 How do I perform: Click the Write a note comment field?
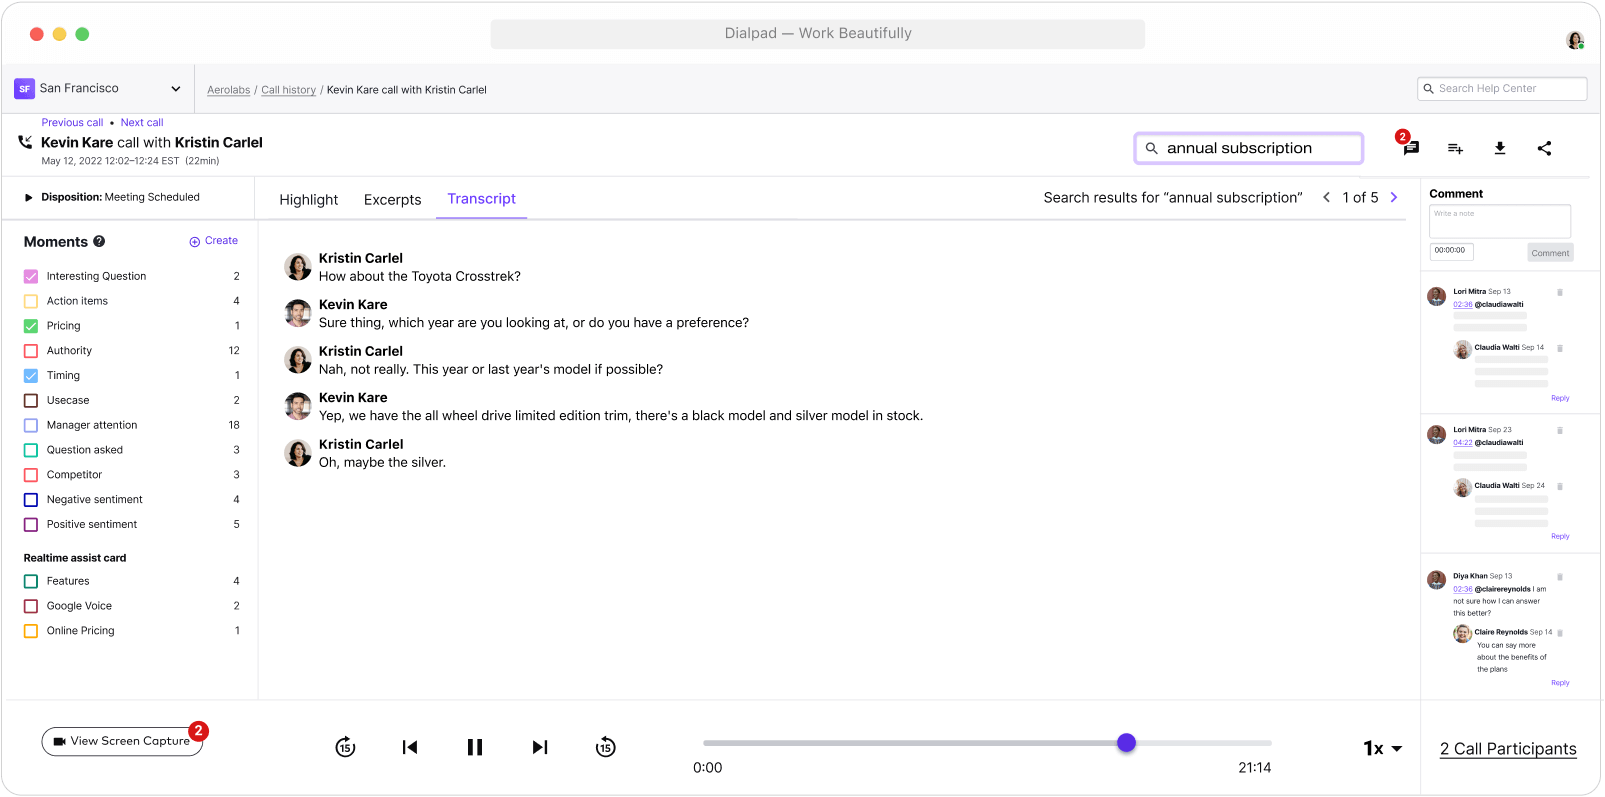pyautogui.click(x=1500, y=221)
